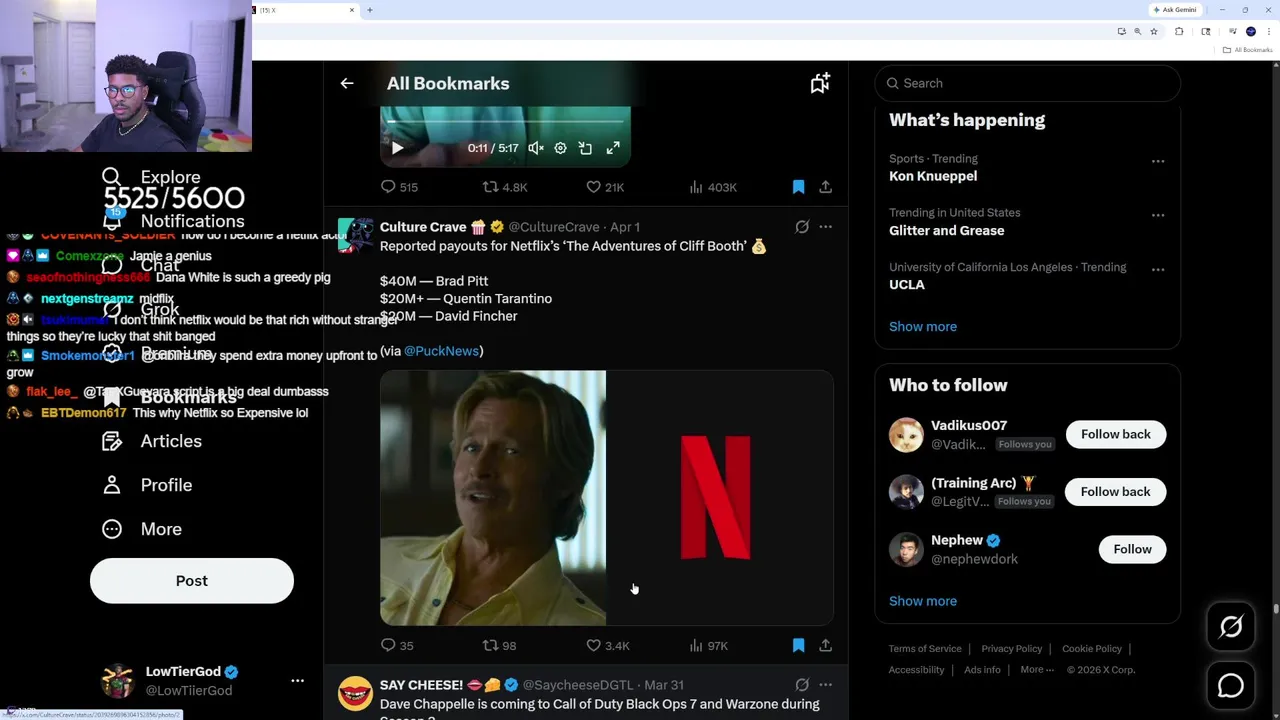Open more options for UCLA trend
Viewport: 1280px width, 720px height.
click(x=1157, y=269)
